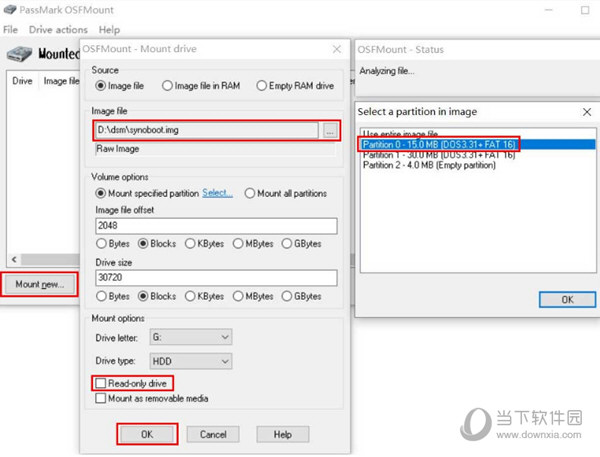Image resolution: width=600 pixels, height=457 pixels.
Task: Close the Mount drive dialog
Action: [x=337, y=49]
